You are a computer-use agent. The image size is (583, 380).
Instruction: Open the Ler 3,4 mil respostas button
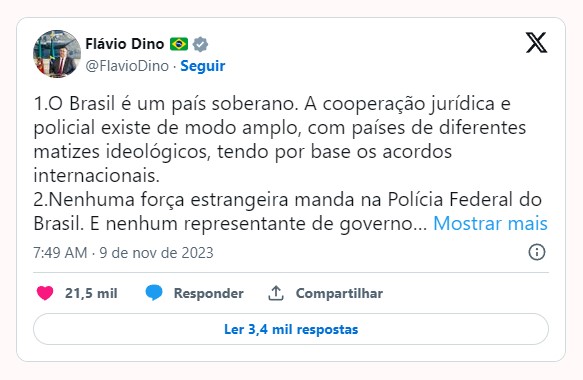tap(291, 329)
